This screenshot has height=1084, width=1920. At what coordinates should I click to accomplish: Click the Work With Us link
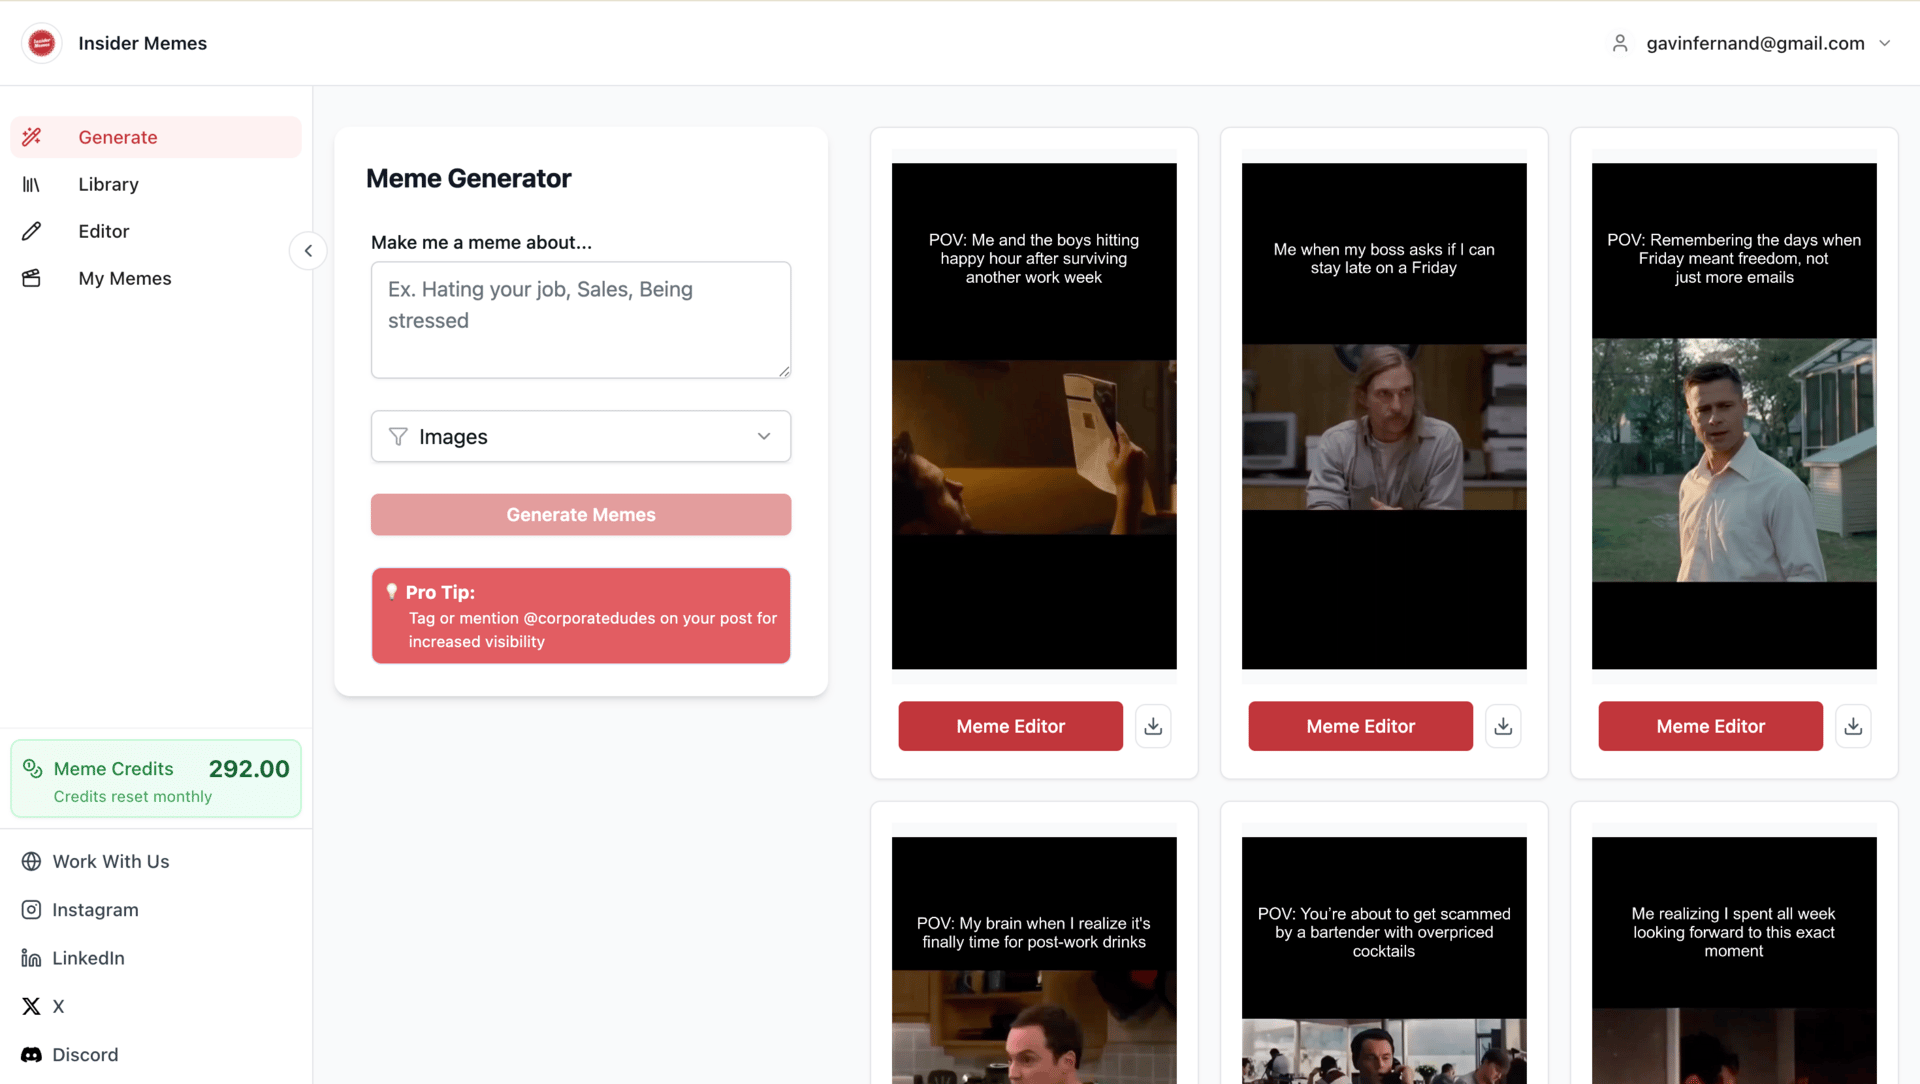coord(110,862)
